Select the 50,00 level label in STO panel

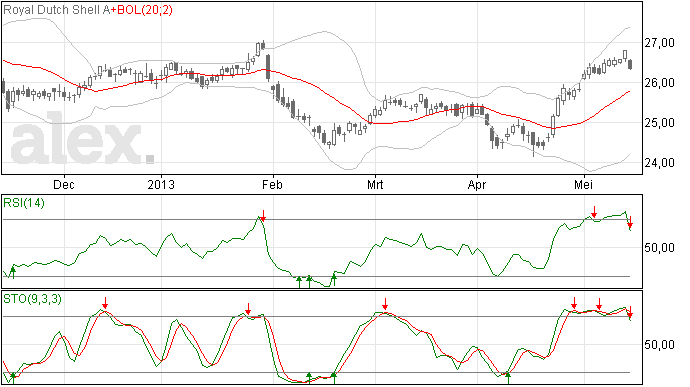pyautogui.click(x=659, y=345)
